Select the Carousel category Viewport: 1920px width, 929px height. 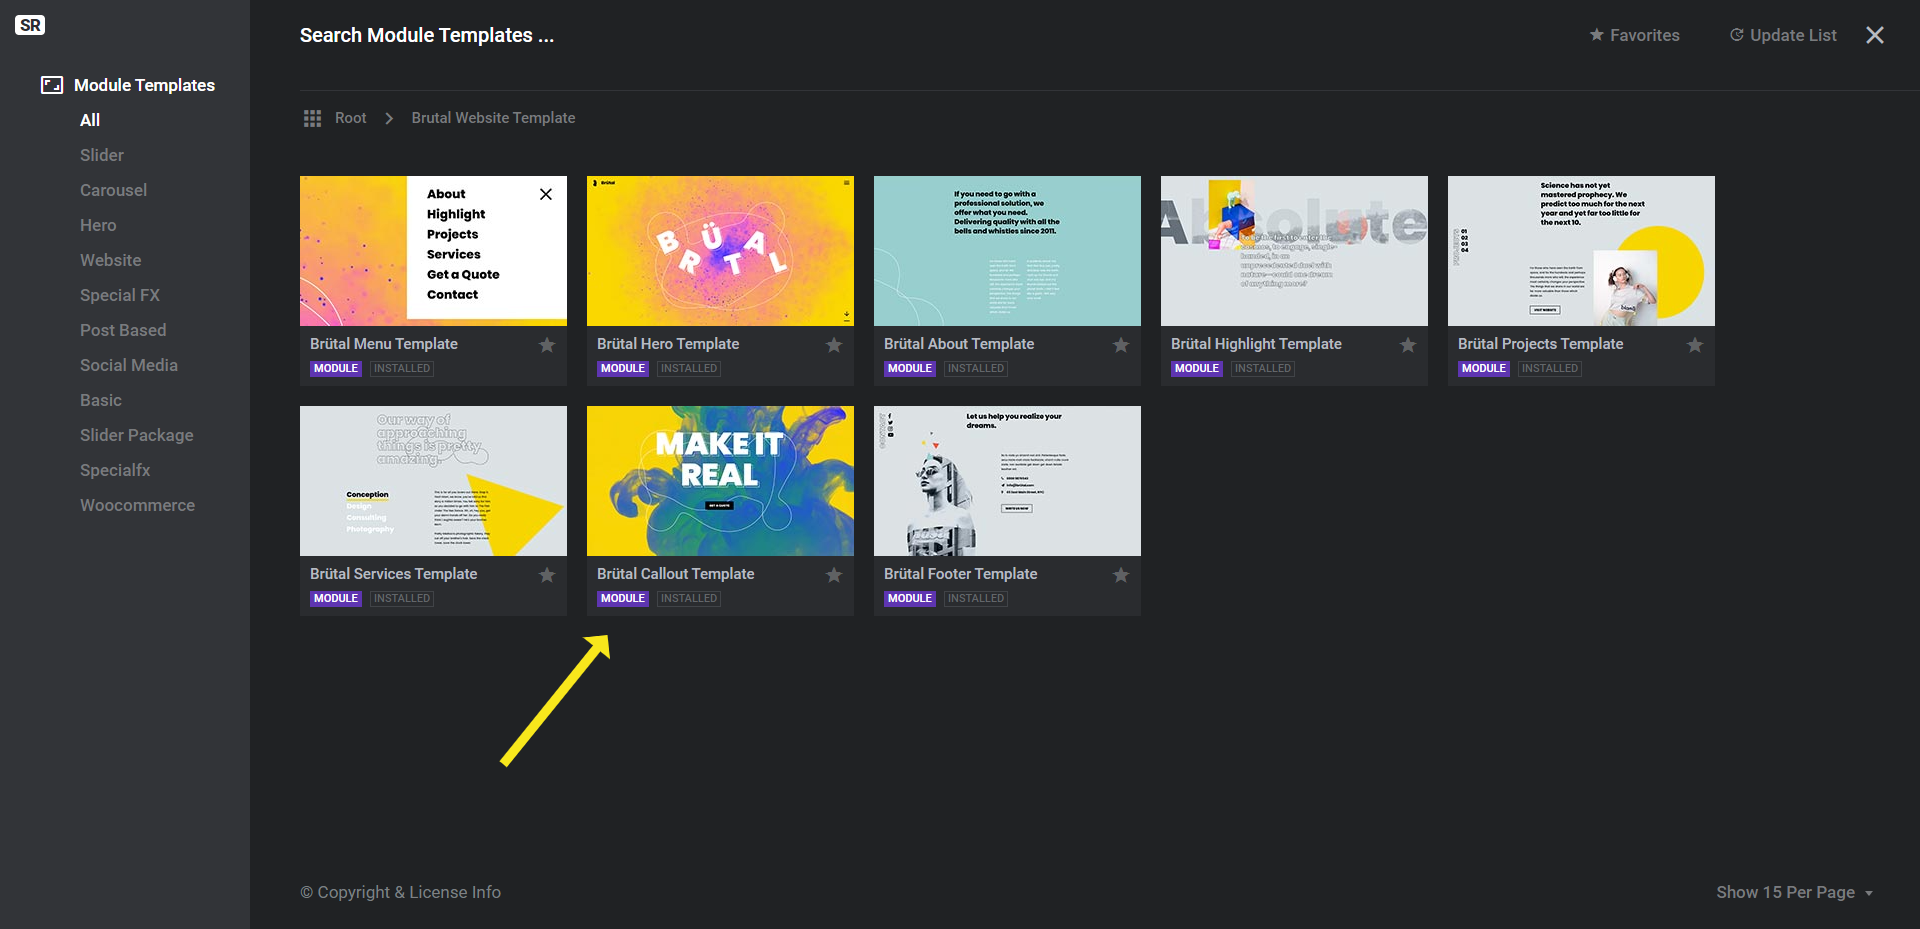(x=113, y=190)
